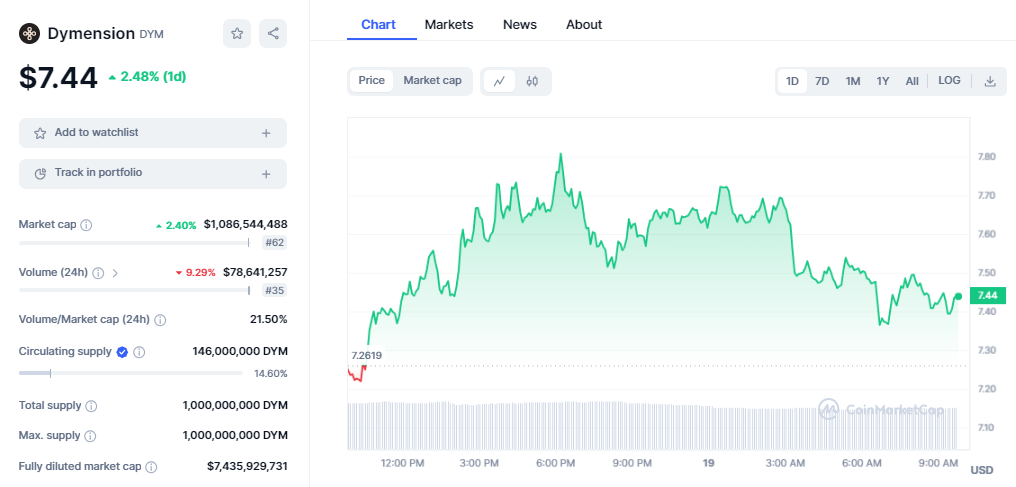Click the 7.80 price axis label
The width and height of the screenshot is (1016, 487).
(x=987, y=157)
